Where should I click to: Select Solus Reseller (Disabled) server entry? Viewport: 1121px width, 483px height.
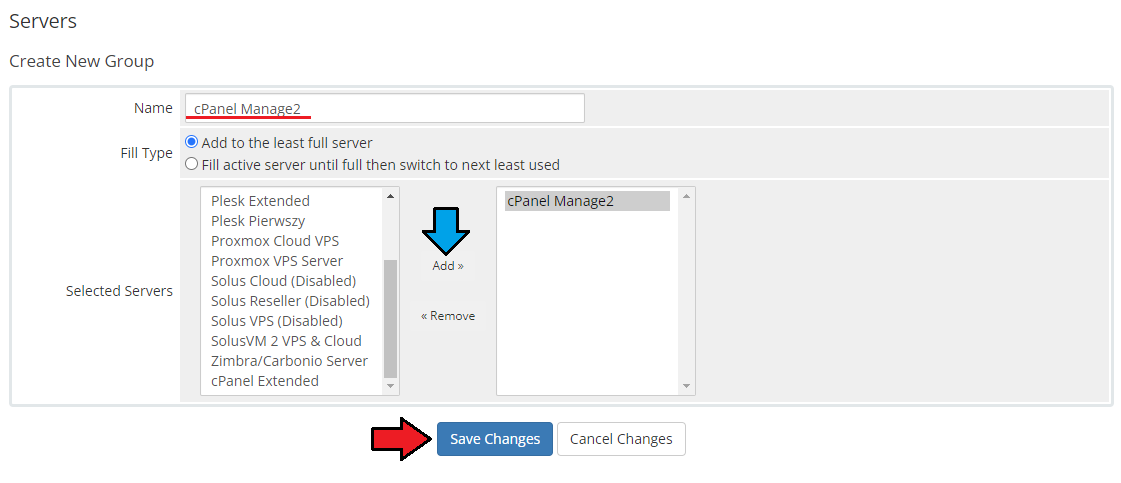tap(290, 301)
